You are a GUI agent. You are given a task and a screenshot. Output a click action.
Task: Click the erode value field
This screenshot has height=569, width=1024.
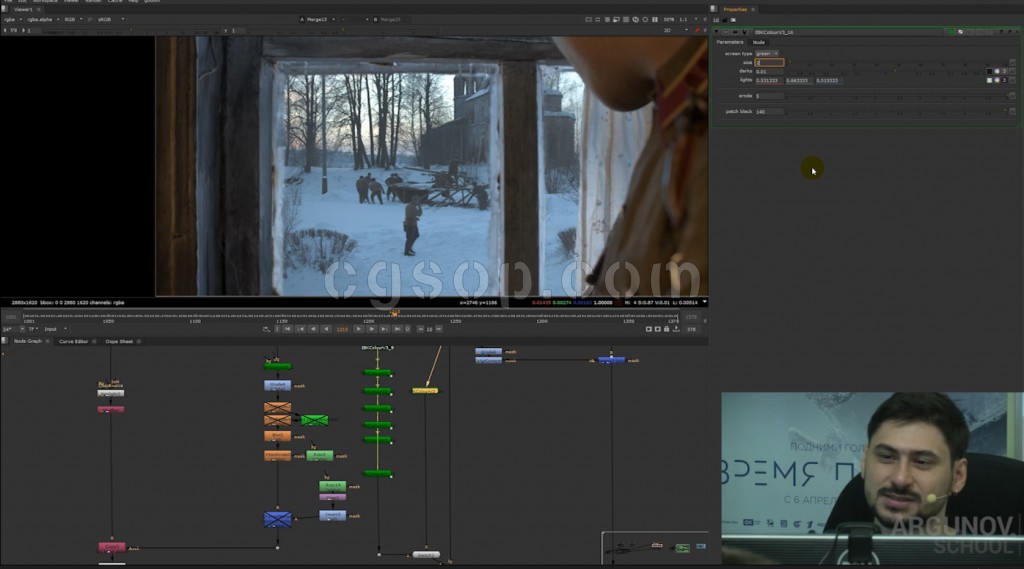(x=769, y=96)
